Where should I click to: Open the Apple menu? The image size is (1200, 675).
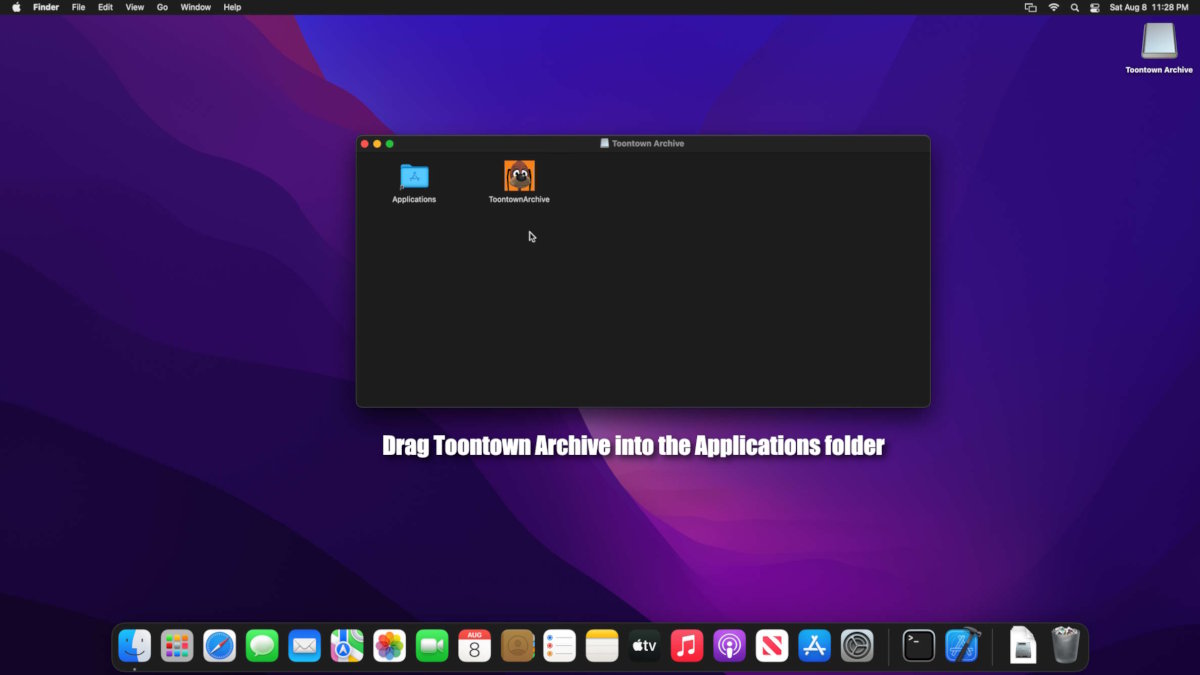point(16,7)
